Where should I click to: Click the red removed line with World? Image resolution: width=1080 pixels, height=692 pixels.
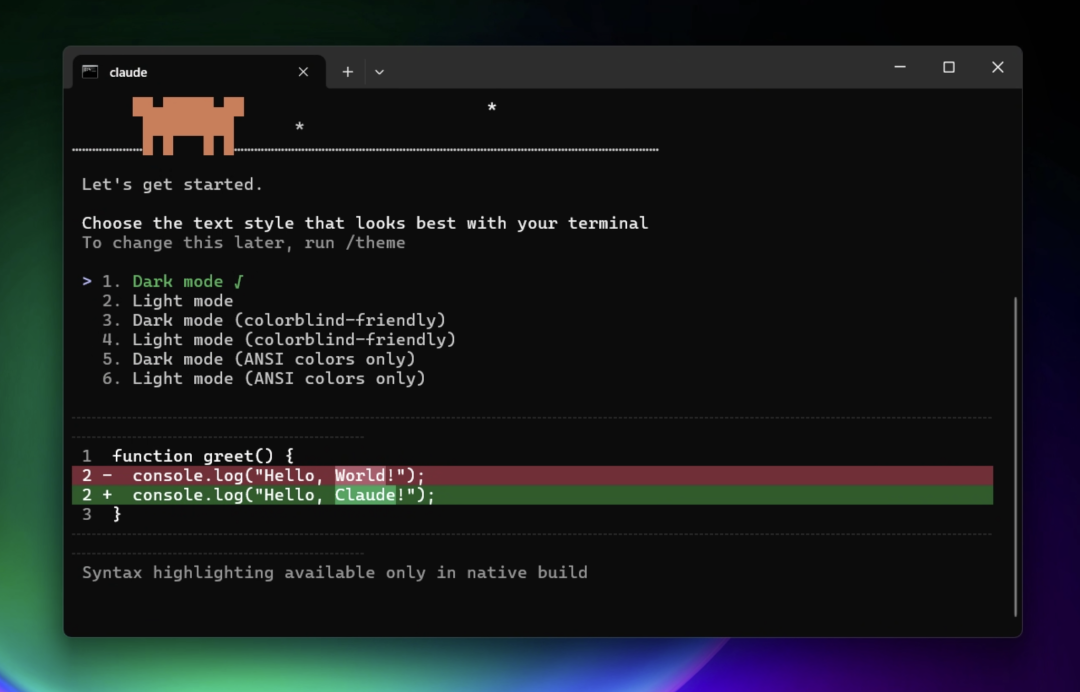pyautogui.click(x=532, y=476)
